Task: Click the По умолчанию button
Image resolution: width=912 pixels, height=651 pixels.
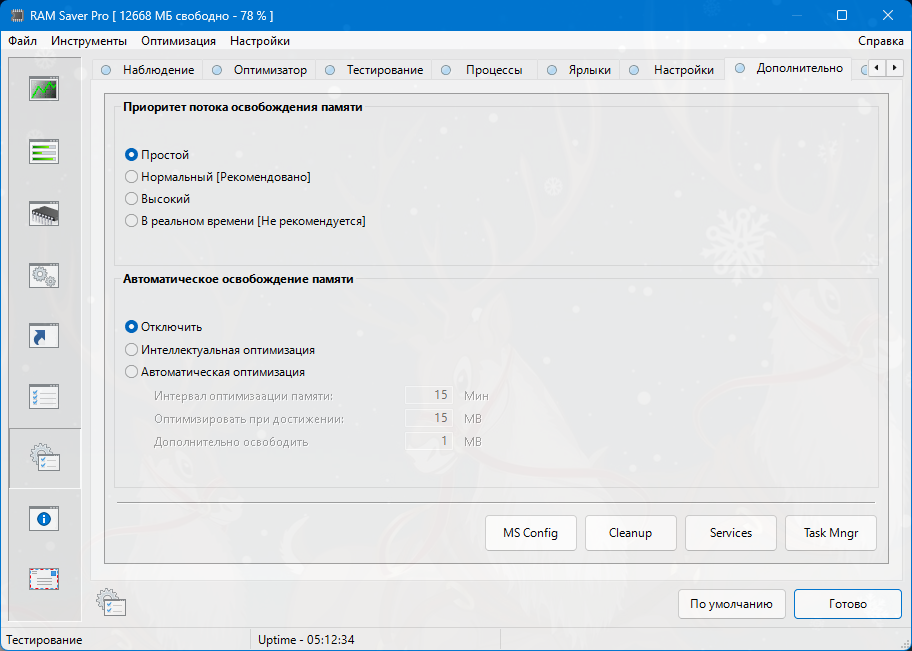Action: click(x=731, y=604)
